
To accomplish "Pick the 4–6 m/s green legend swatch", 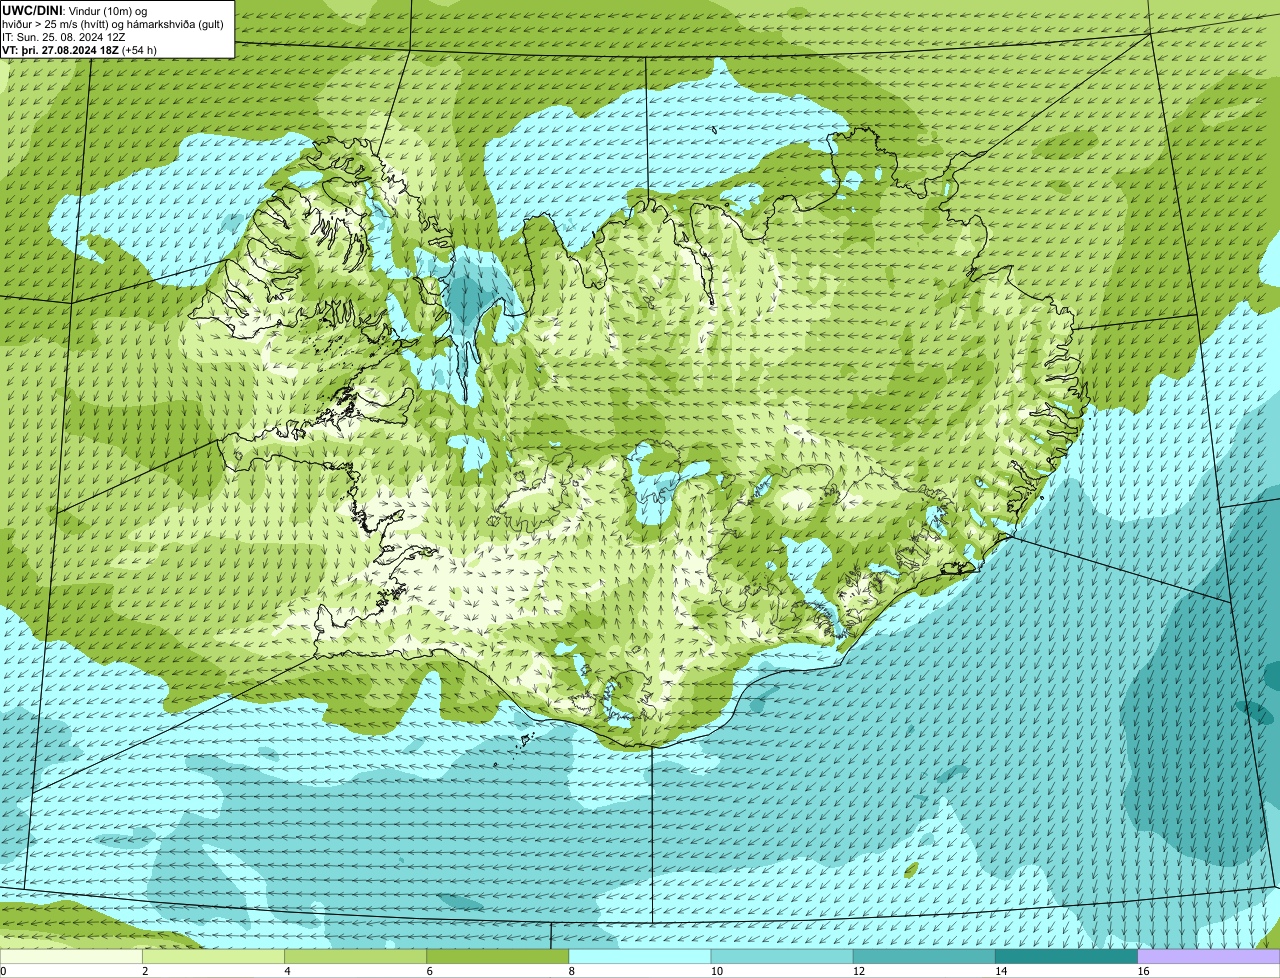I will coord(355,957).
